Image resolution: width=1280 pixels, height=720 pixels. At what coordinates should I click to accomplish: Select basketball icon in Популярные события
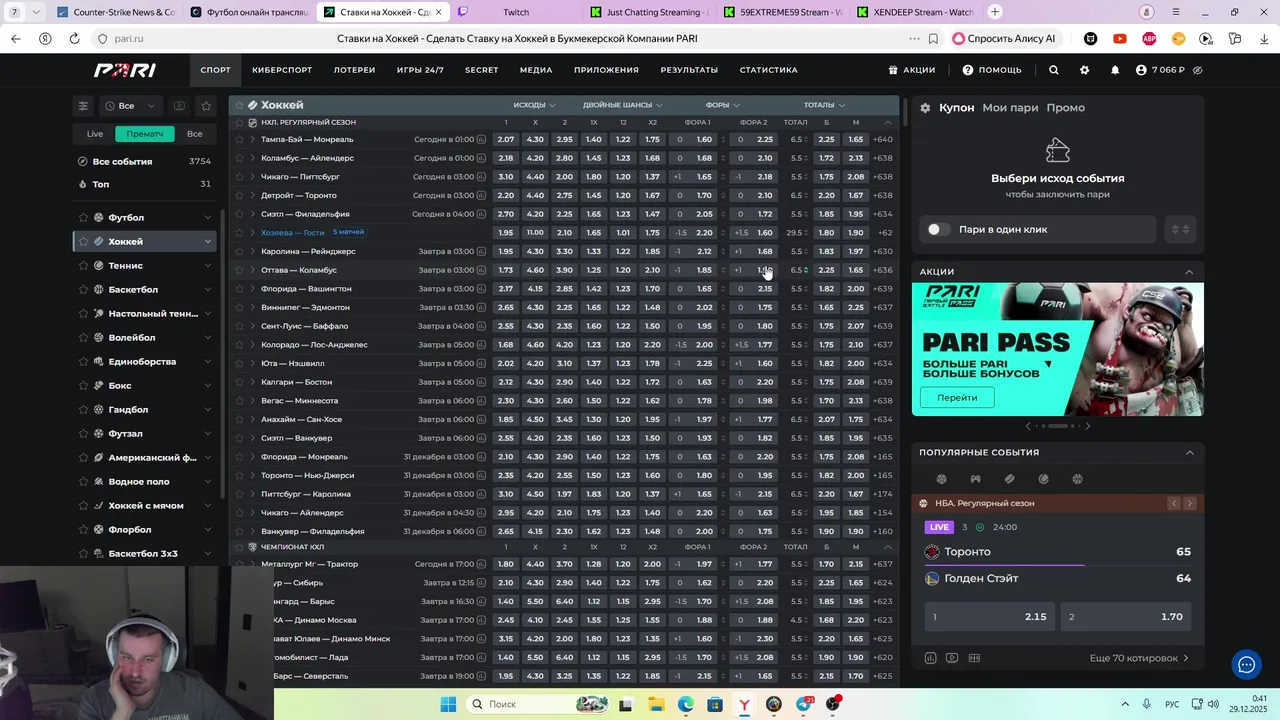pyautogui.click(x=1077, y=479)
